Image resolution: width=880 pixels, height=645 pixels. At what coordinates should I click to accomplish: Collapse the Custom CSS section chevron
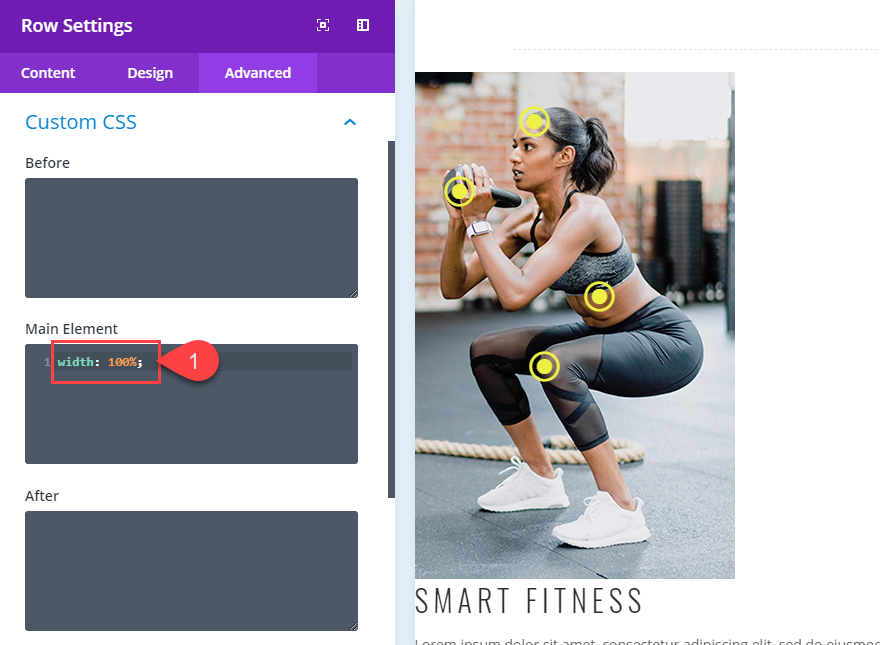[350, 122]
